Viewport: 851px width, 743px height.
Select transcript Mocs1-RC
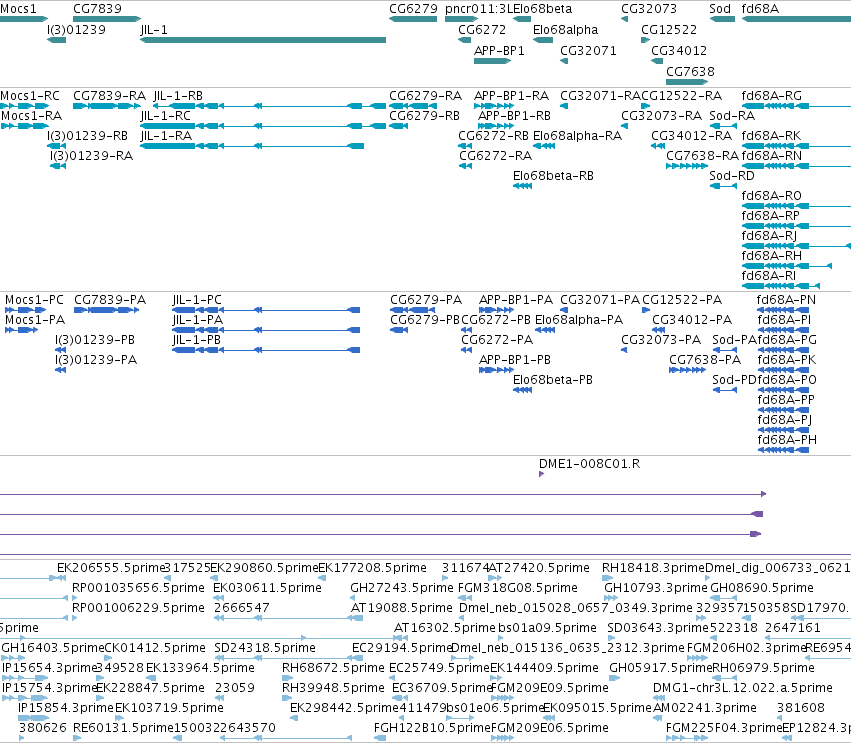[25, 106]
